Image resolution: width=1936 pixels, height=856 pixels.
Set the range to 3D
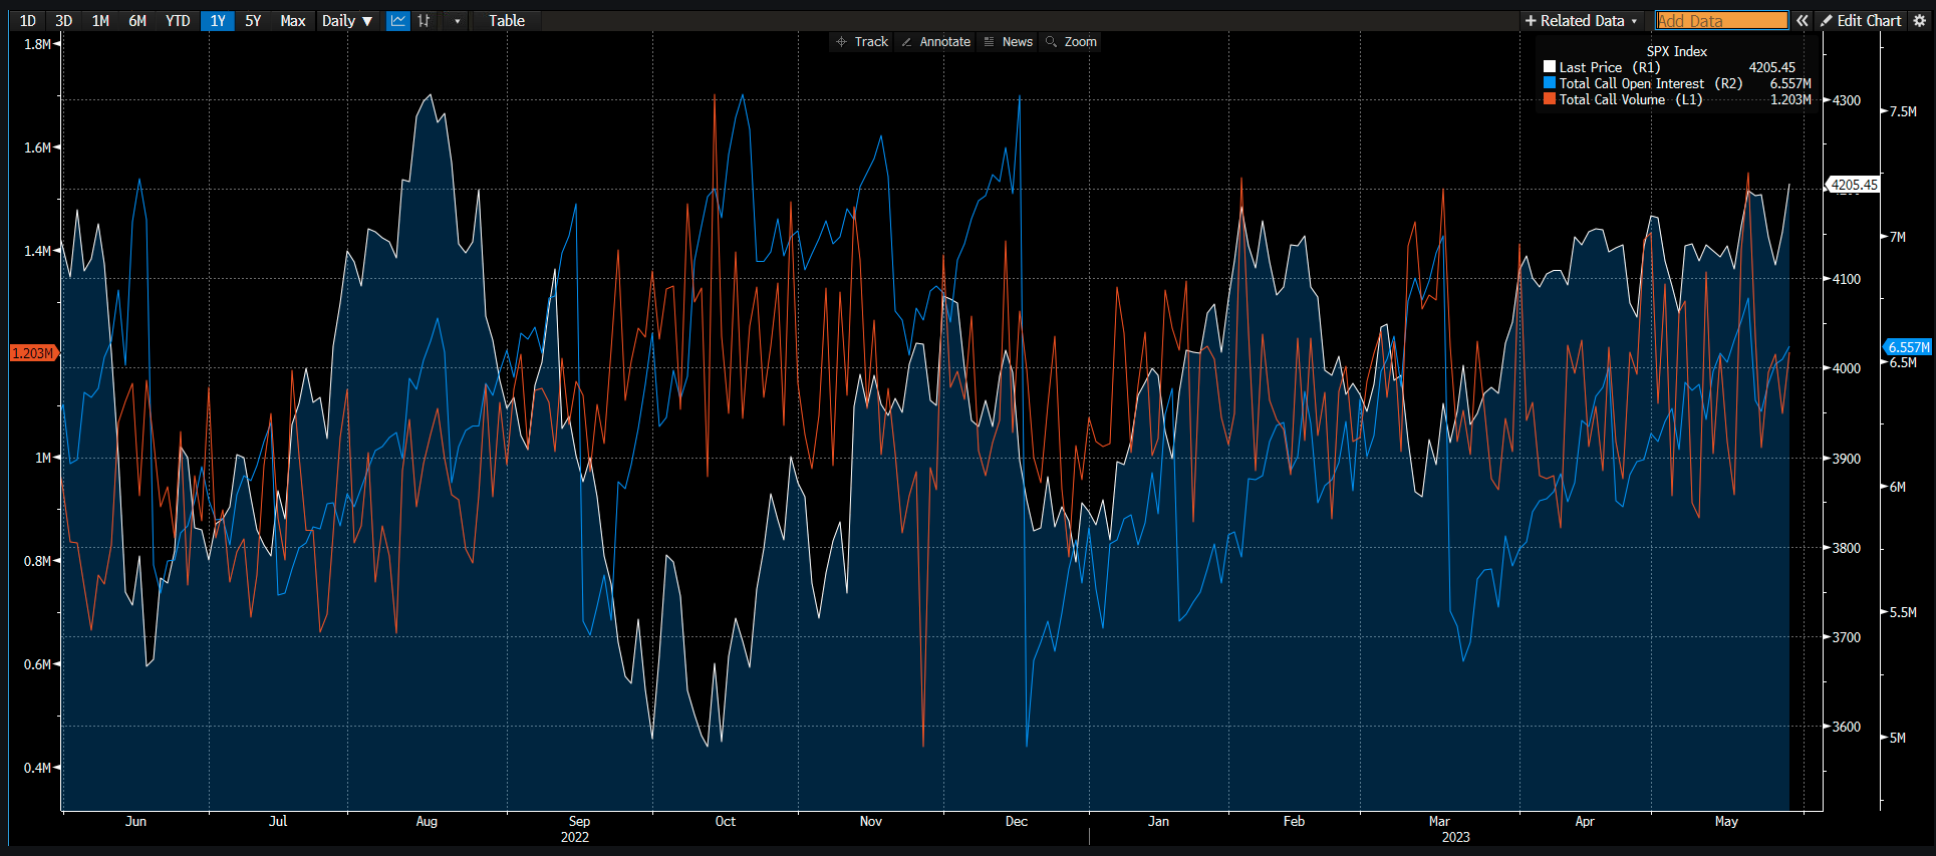tap(64, 21)
